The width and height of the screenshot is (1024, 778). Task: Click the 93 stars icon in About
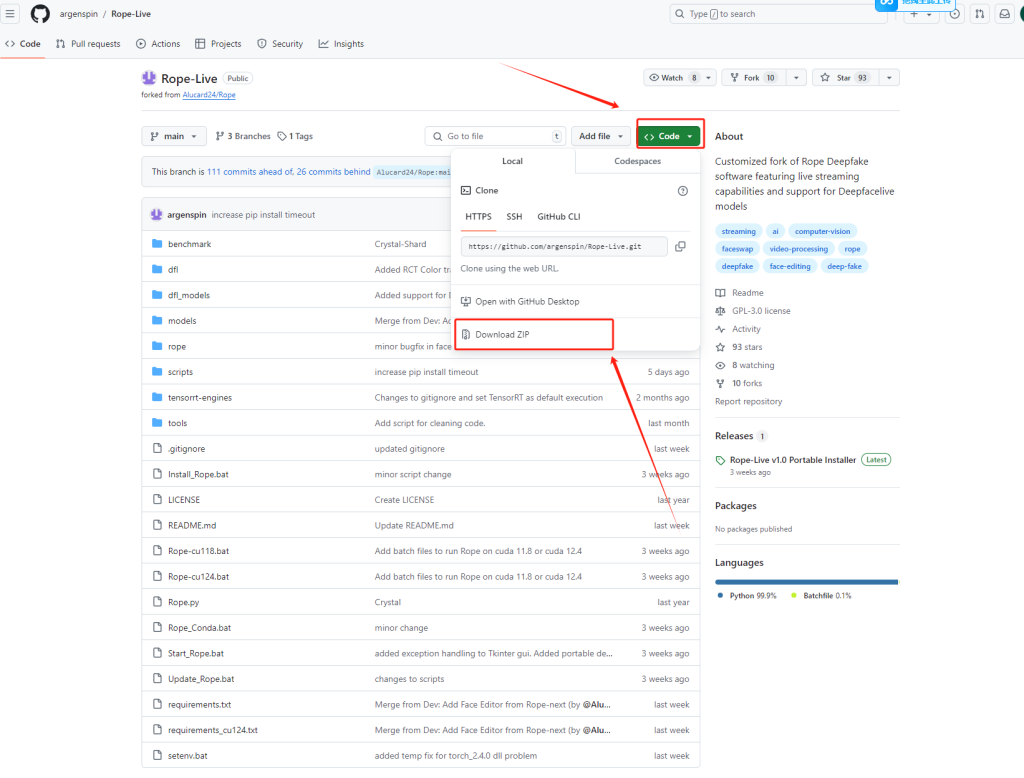(720, 347)
